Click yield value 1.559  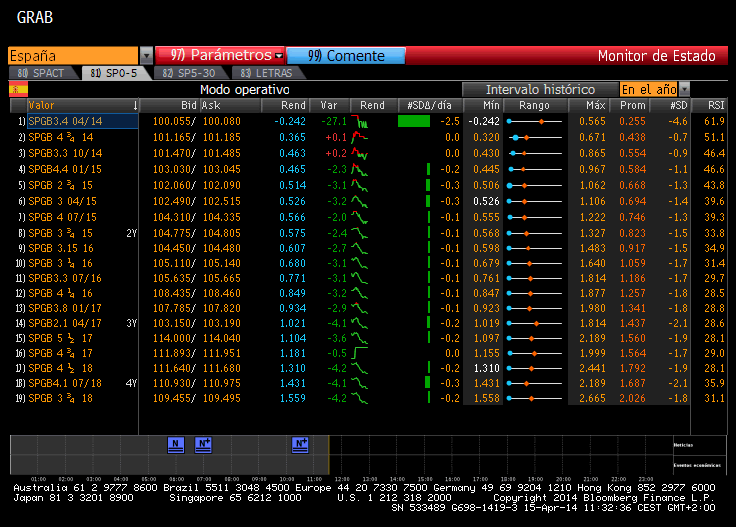(x=292, y=398)
